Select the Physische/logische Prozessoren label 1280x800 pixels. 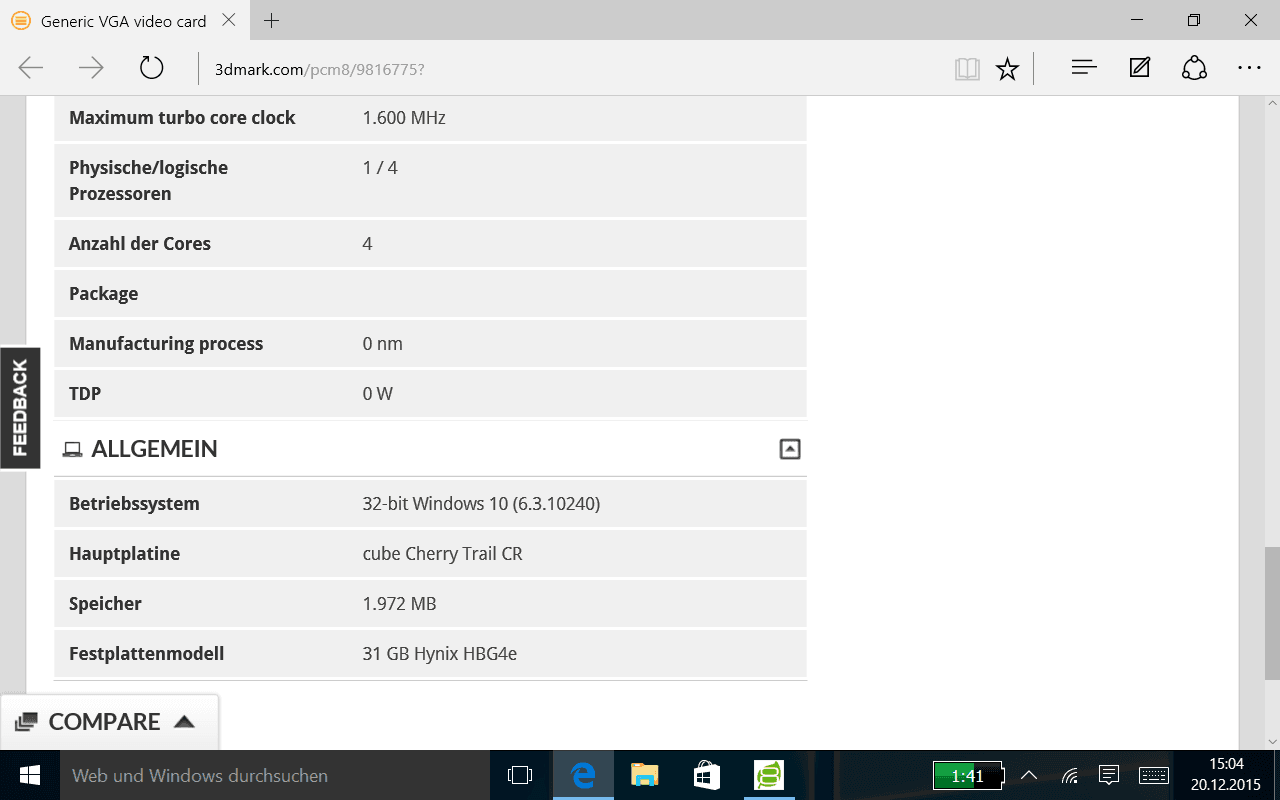[148, 181]
